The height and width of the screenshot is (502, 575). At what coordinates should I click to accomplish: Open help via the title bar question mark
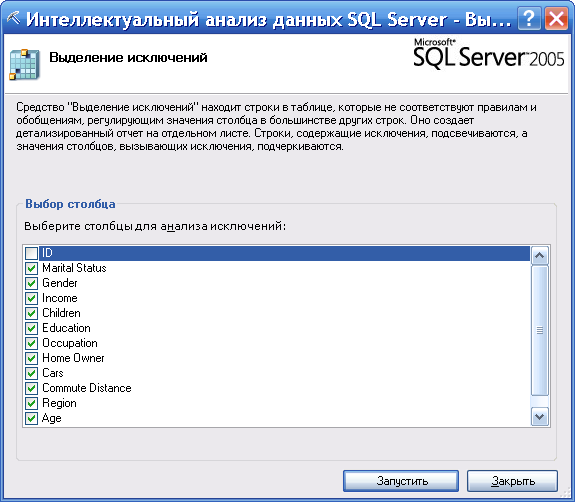[x=528, y=18]
